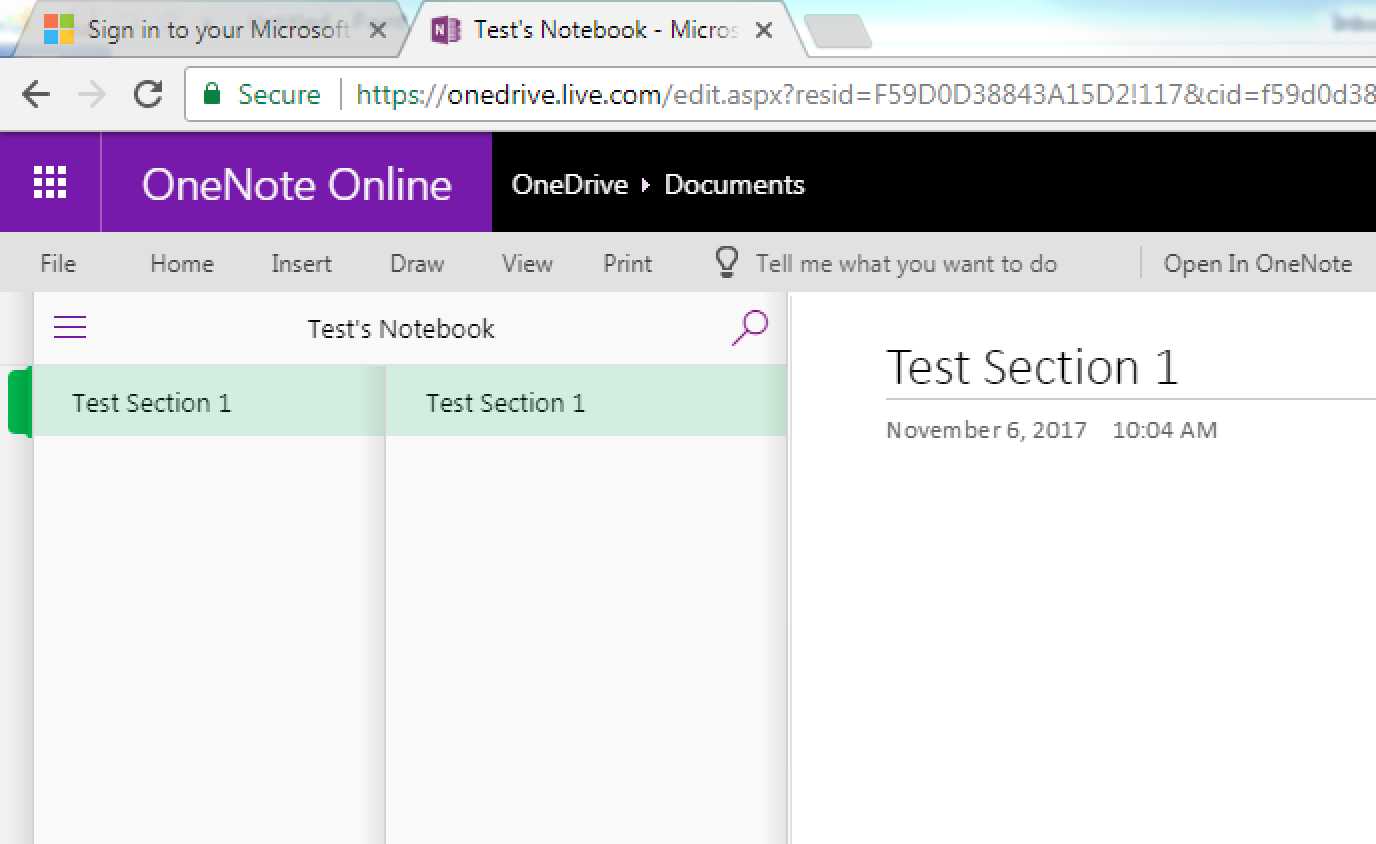Click the Print tab

click(x=628, y=263)
